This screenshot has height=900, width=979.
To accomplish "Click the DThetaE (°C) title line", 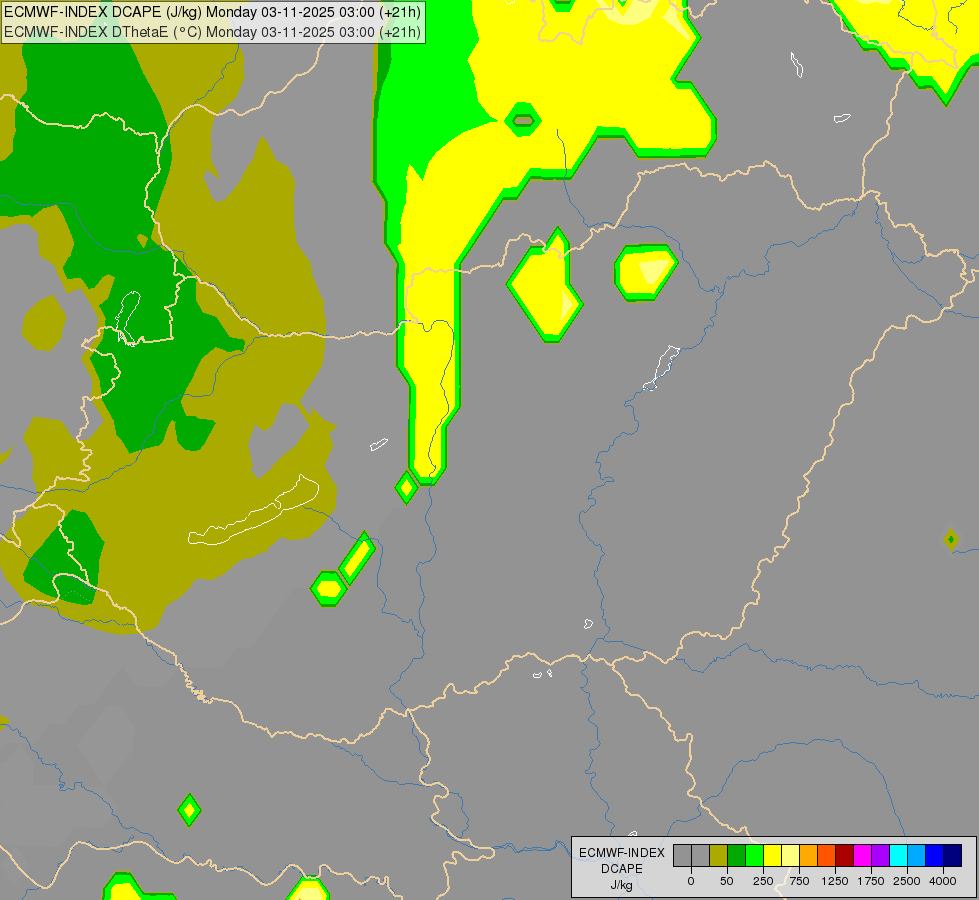I will (x=213, y=32).
